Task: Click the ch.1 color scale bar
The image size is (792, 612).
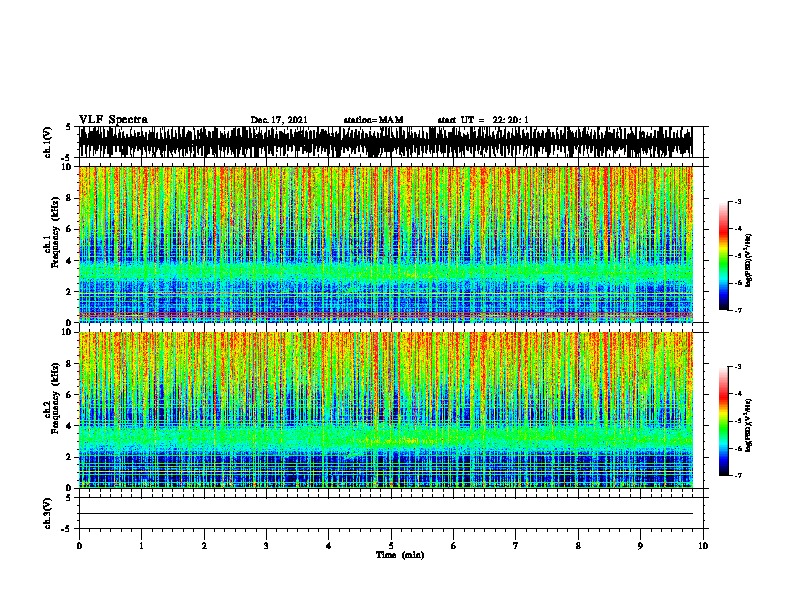Action: 724,256
